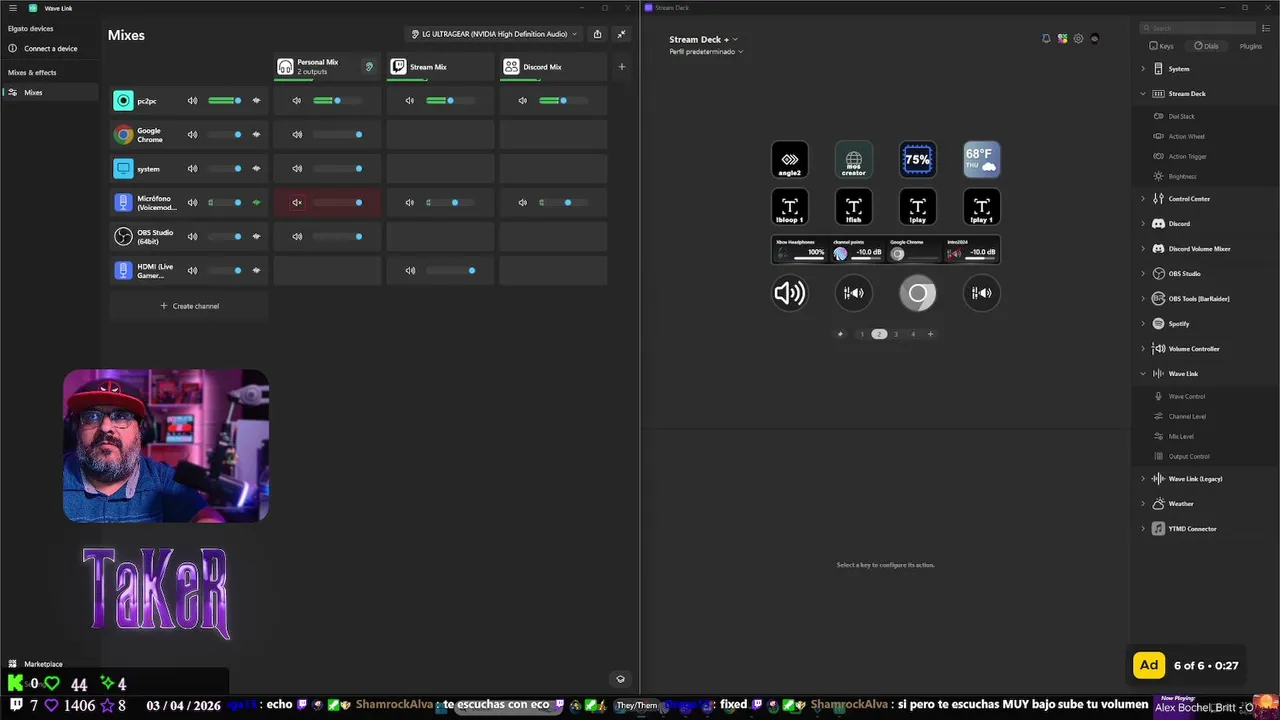Mute Micrófono in Discord Mix

523,203
